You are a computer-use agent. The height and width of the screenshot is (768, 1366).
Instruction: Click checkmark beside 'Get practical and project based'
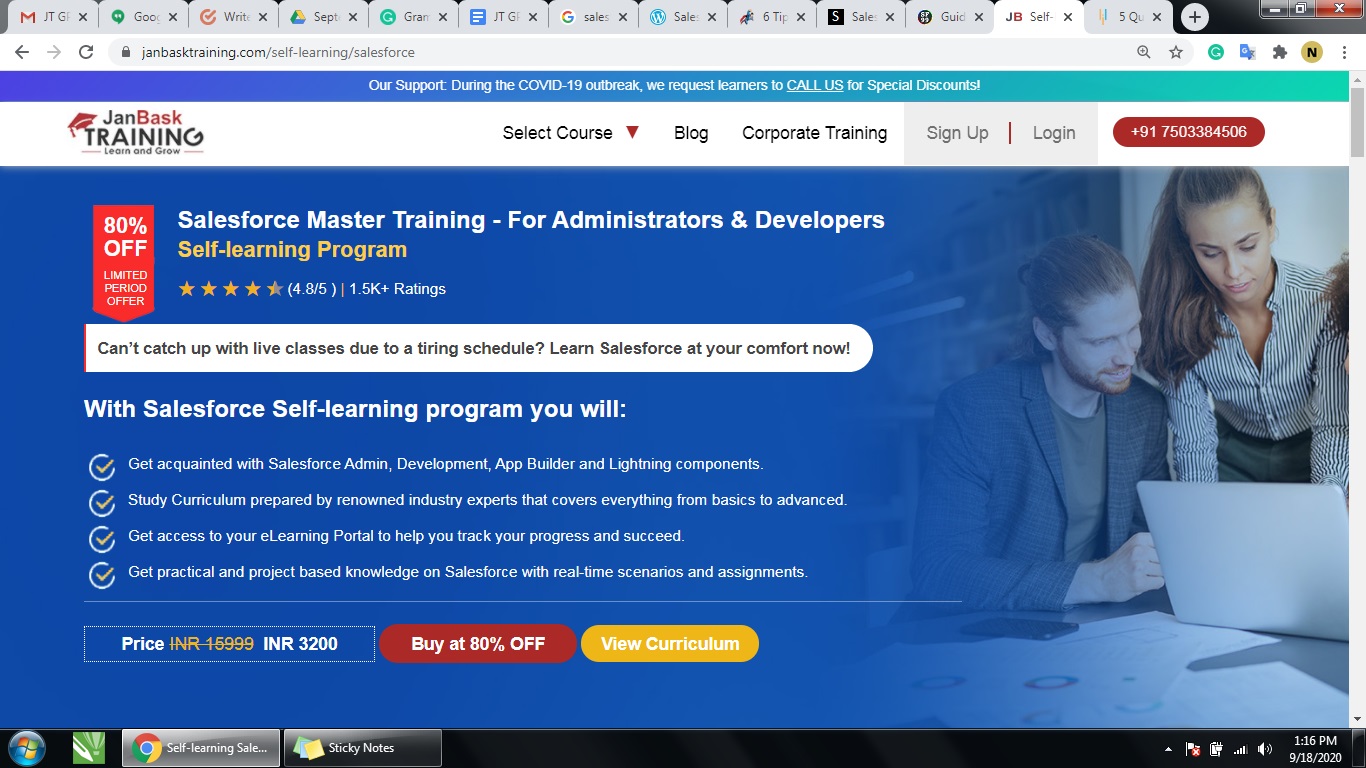click(102, 574)
